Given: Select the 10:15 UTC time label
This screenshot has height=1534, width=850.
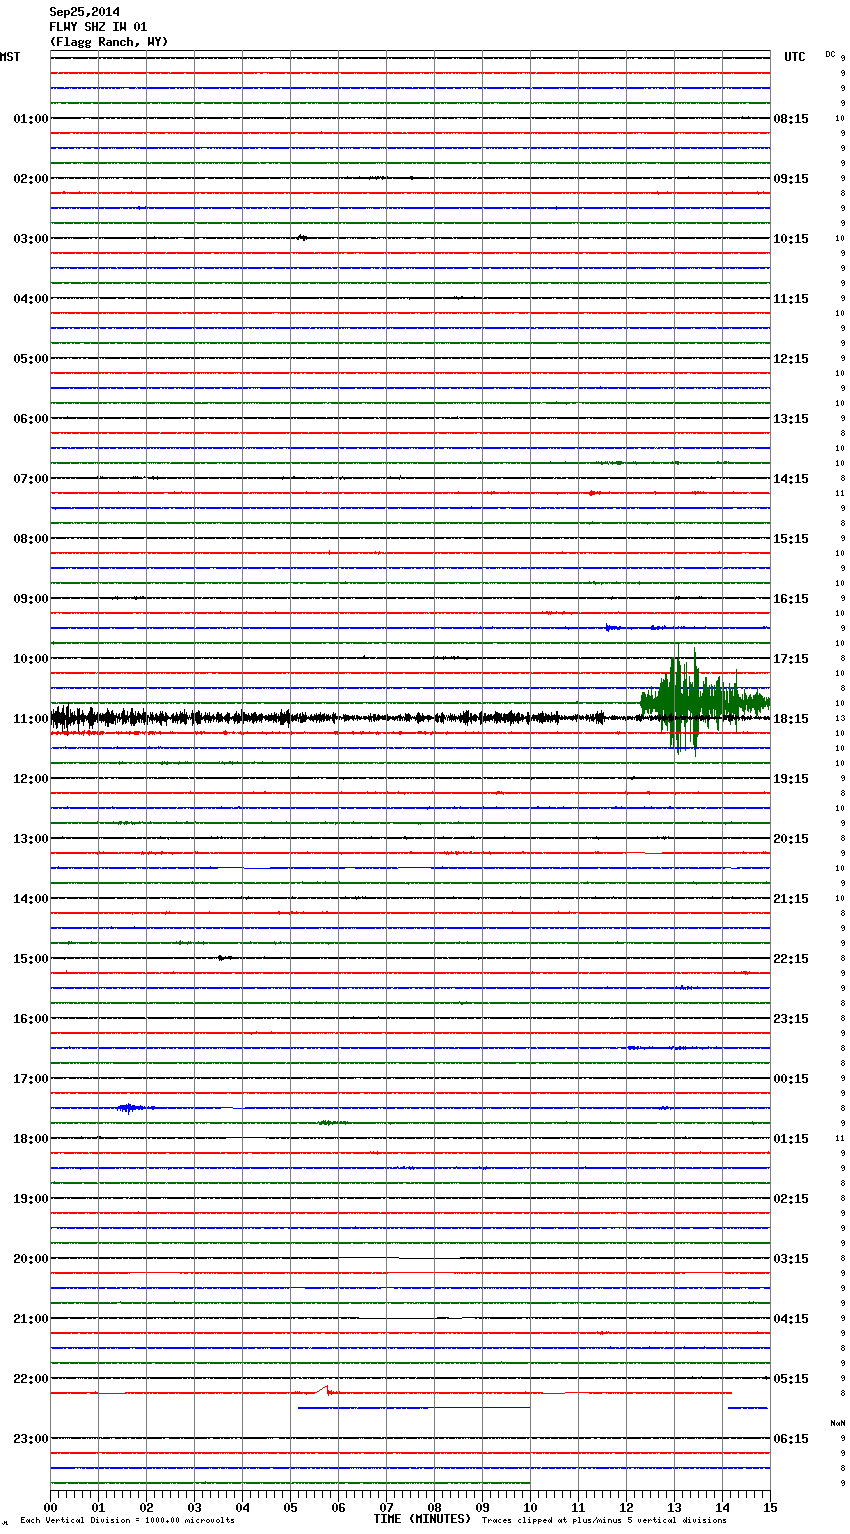Looking at the screenshot, I should 791,239.
